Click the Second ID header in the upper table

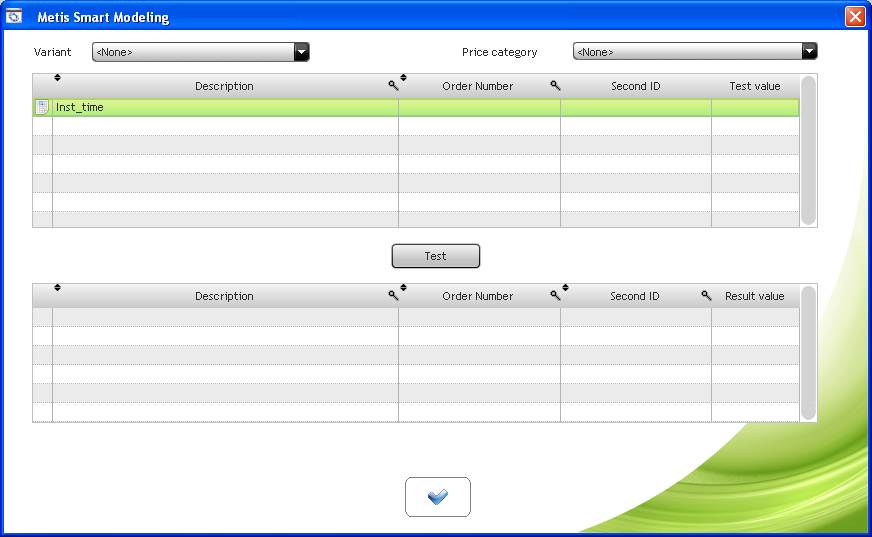coord(636,86)
